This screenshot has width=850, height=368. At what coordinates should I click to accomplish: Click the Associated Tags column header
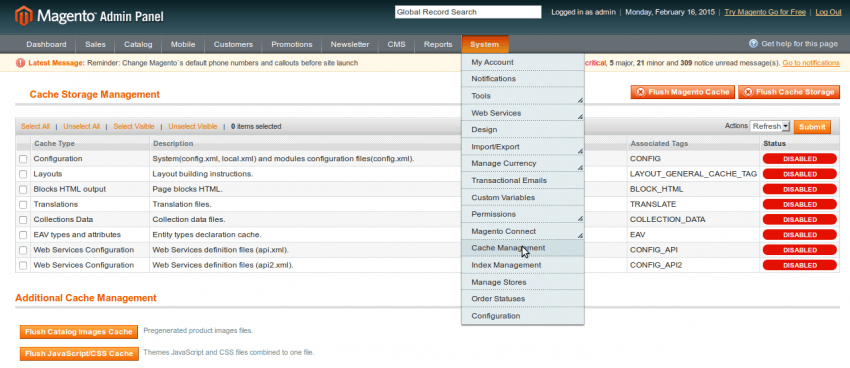(x=659, y=144)
